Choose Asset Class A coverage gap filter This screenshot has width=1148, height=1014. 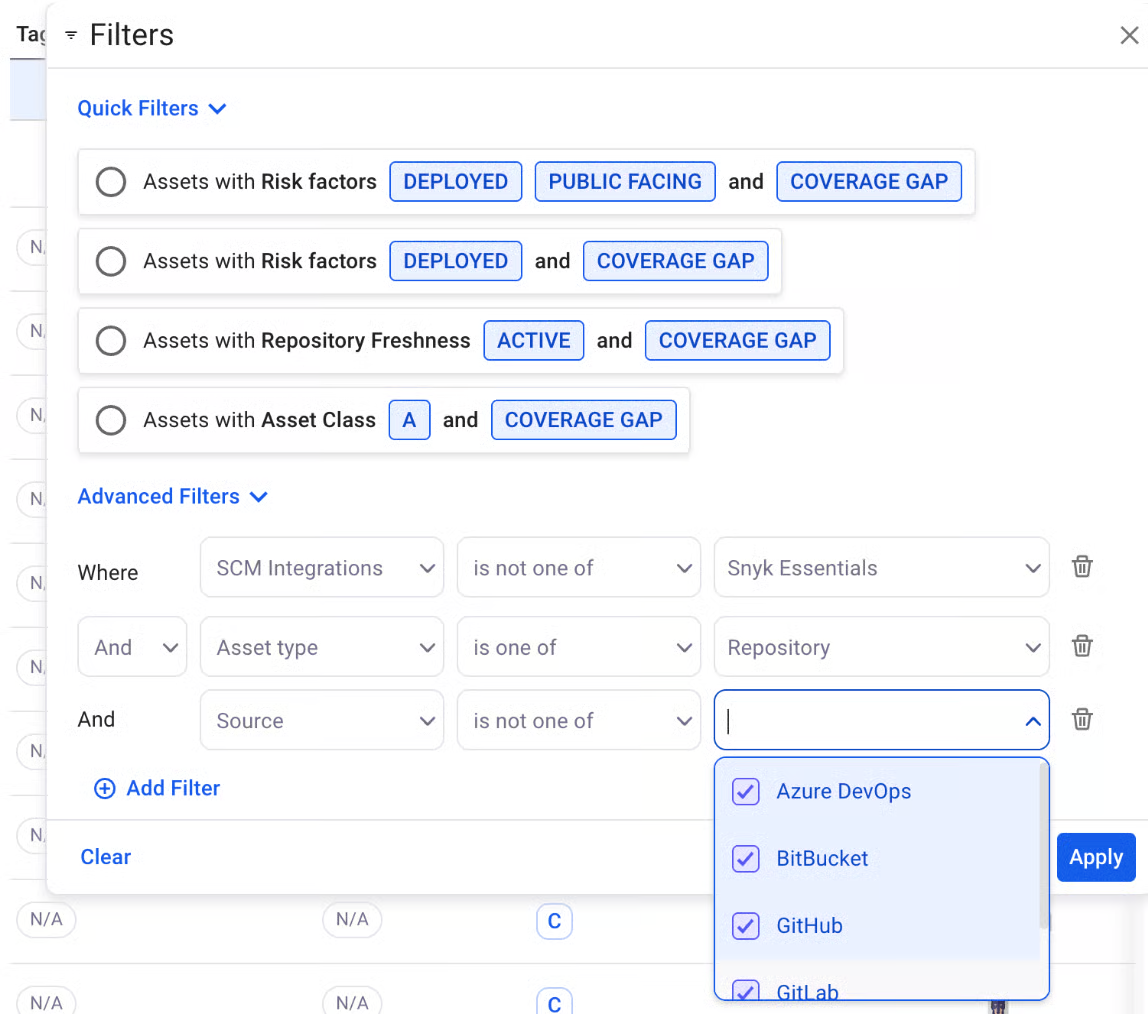pyautogui.click(x=110, y=420)
